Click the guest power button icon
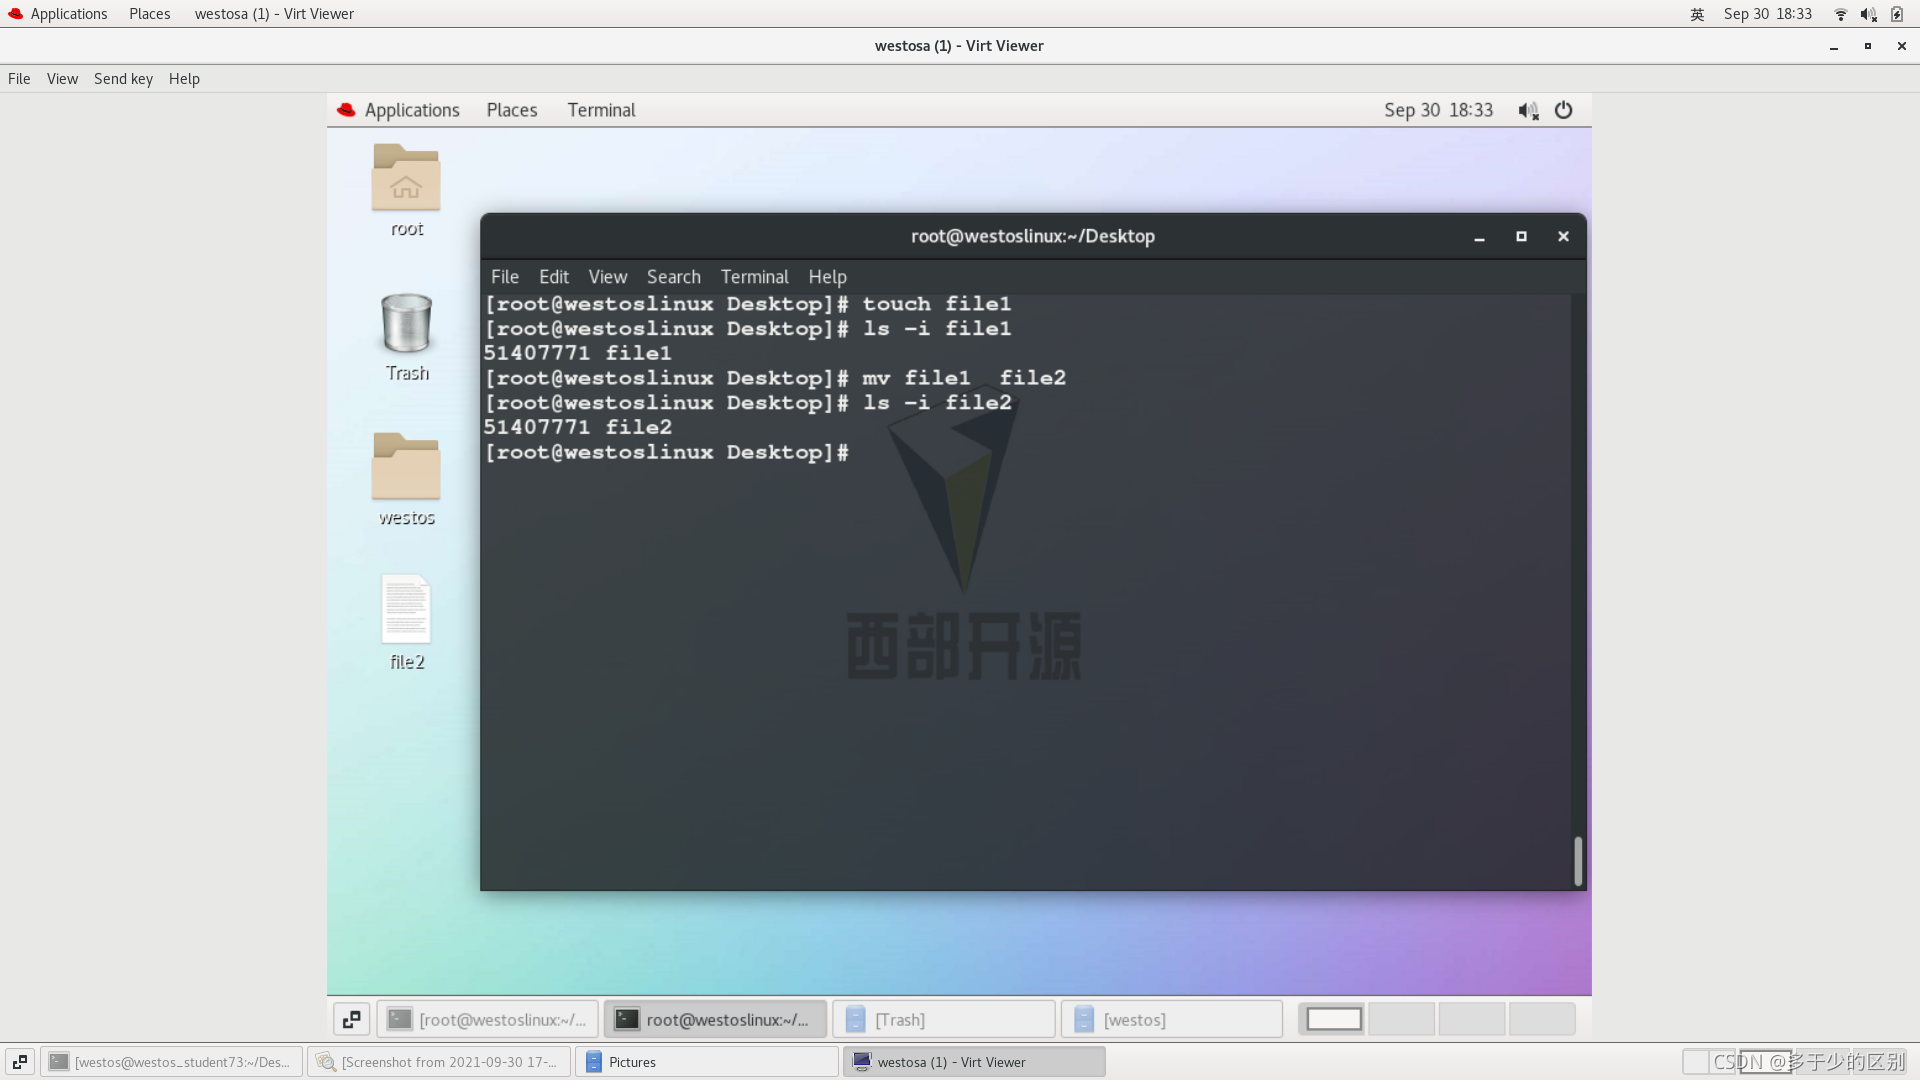The height and width of the screenshot is (1080, 1920). [1563, 110]
